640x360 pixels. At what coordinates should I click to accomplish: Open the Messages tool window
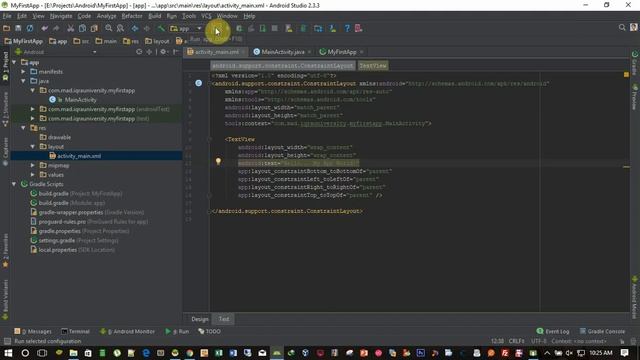33,331
